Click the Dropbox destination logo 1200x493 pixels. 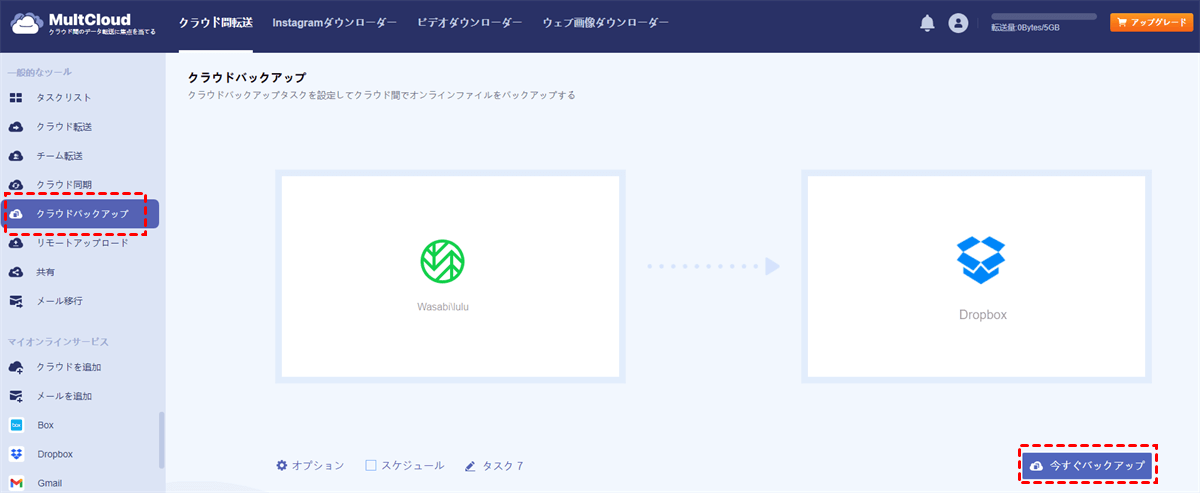click(x=982, y=260)
